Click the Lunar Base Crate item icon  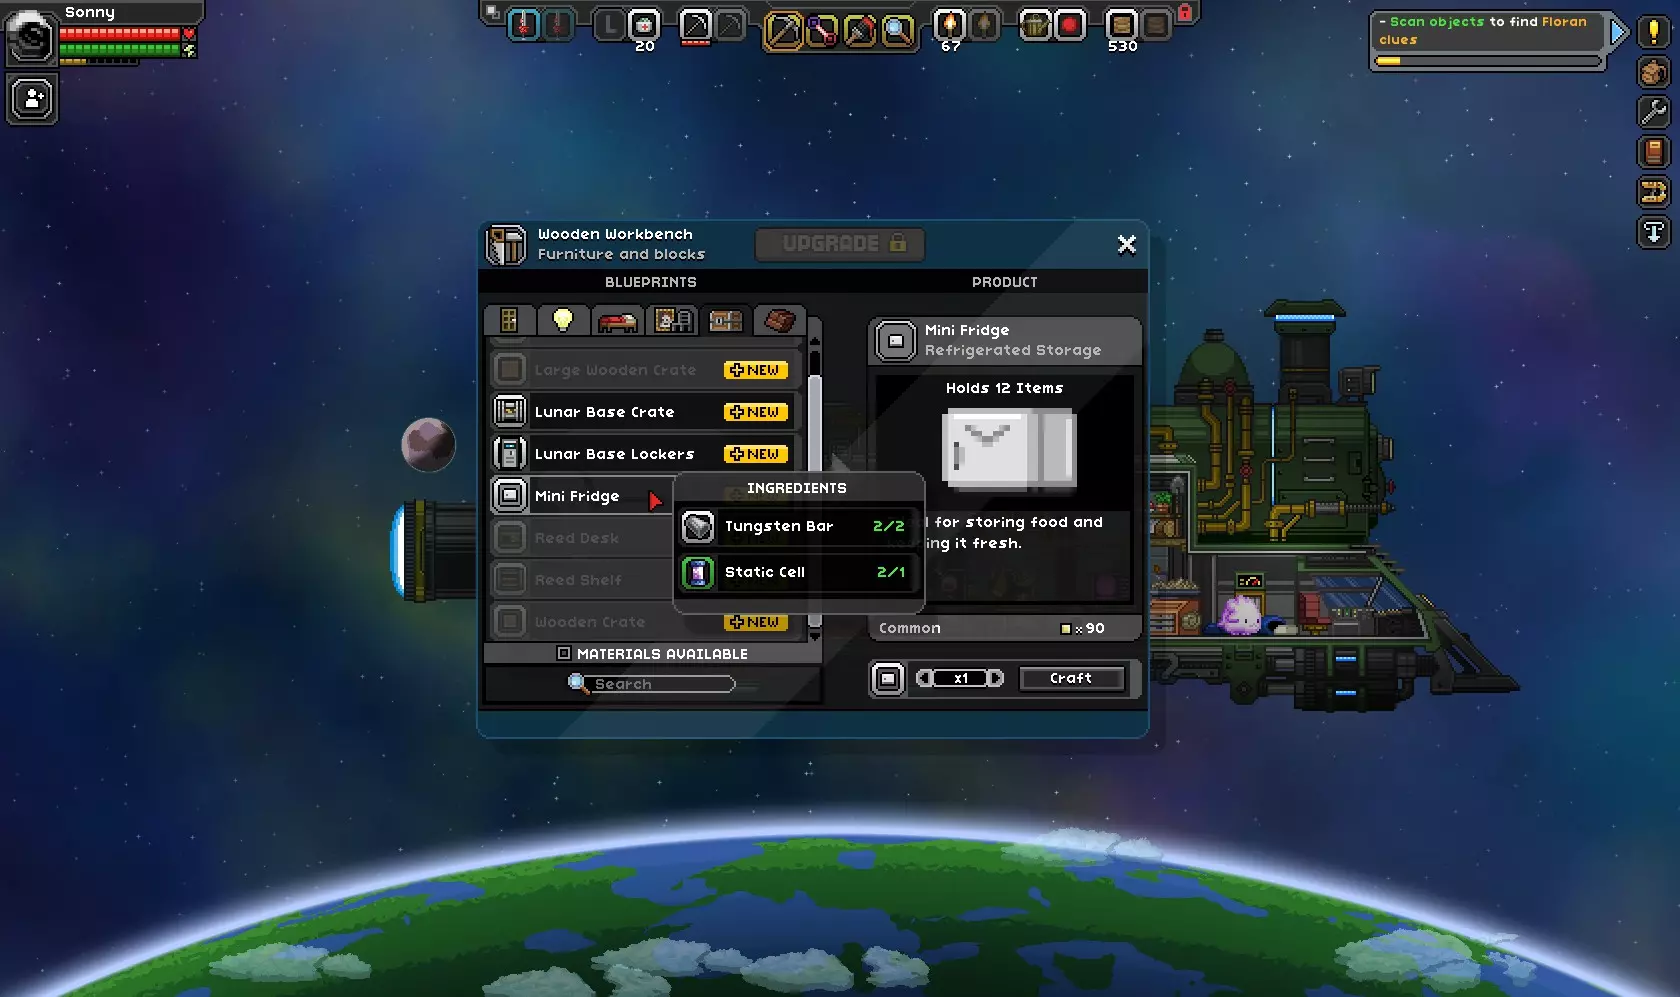(510, 412)
